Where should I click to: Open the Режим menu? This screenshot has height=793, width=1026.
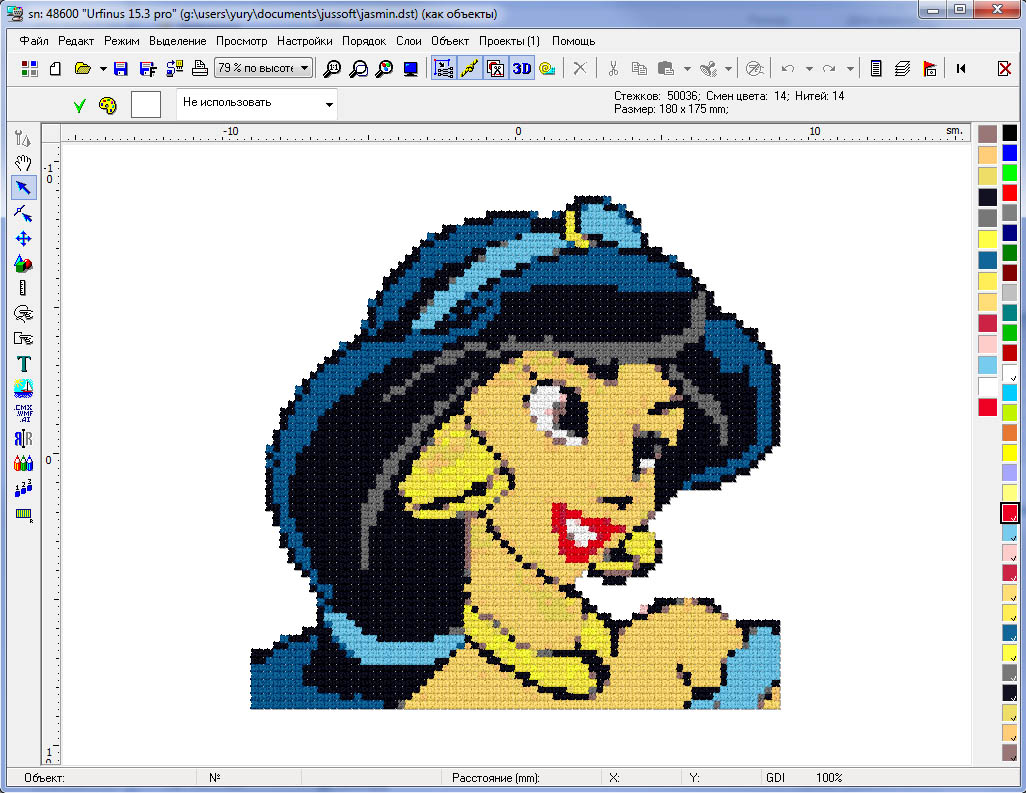122,41
